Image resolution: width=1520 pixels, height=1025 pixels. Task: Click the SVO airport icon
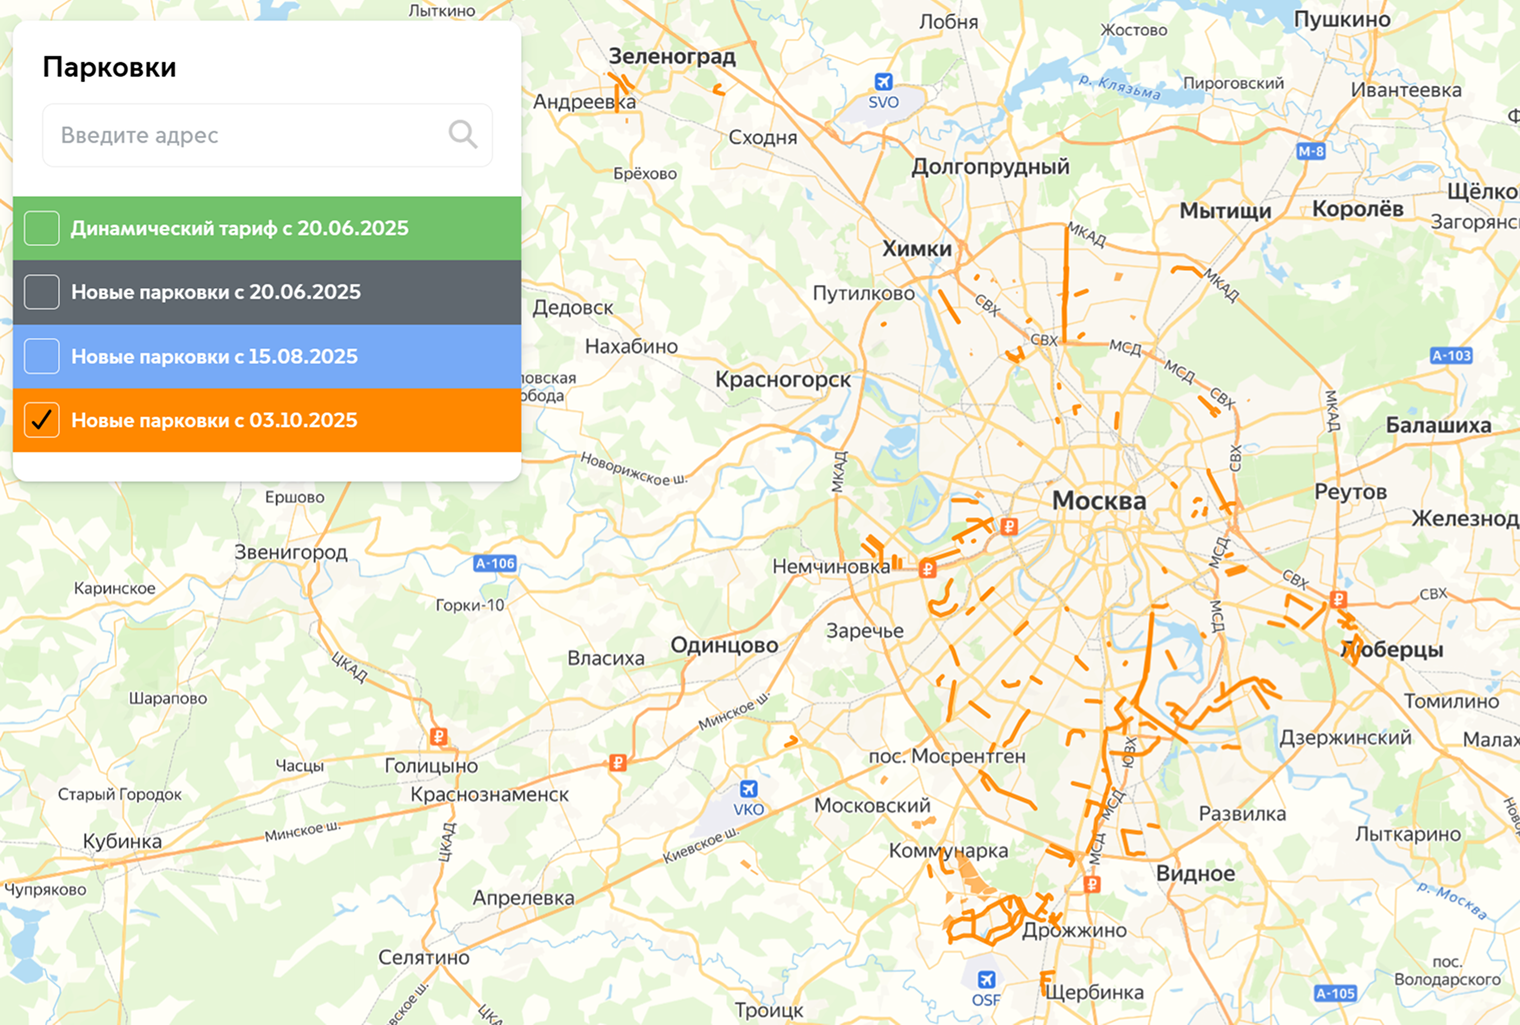[x=883, y=82]
